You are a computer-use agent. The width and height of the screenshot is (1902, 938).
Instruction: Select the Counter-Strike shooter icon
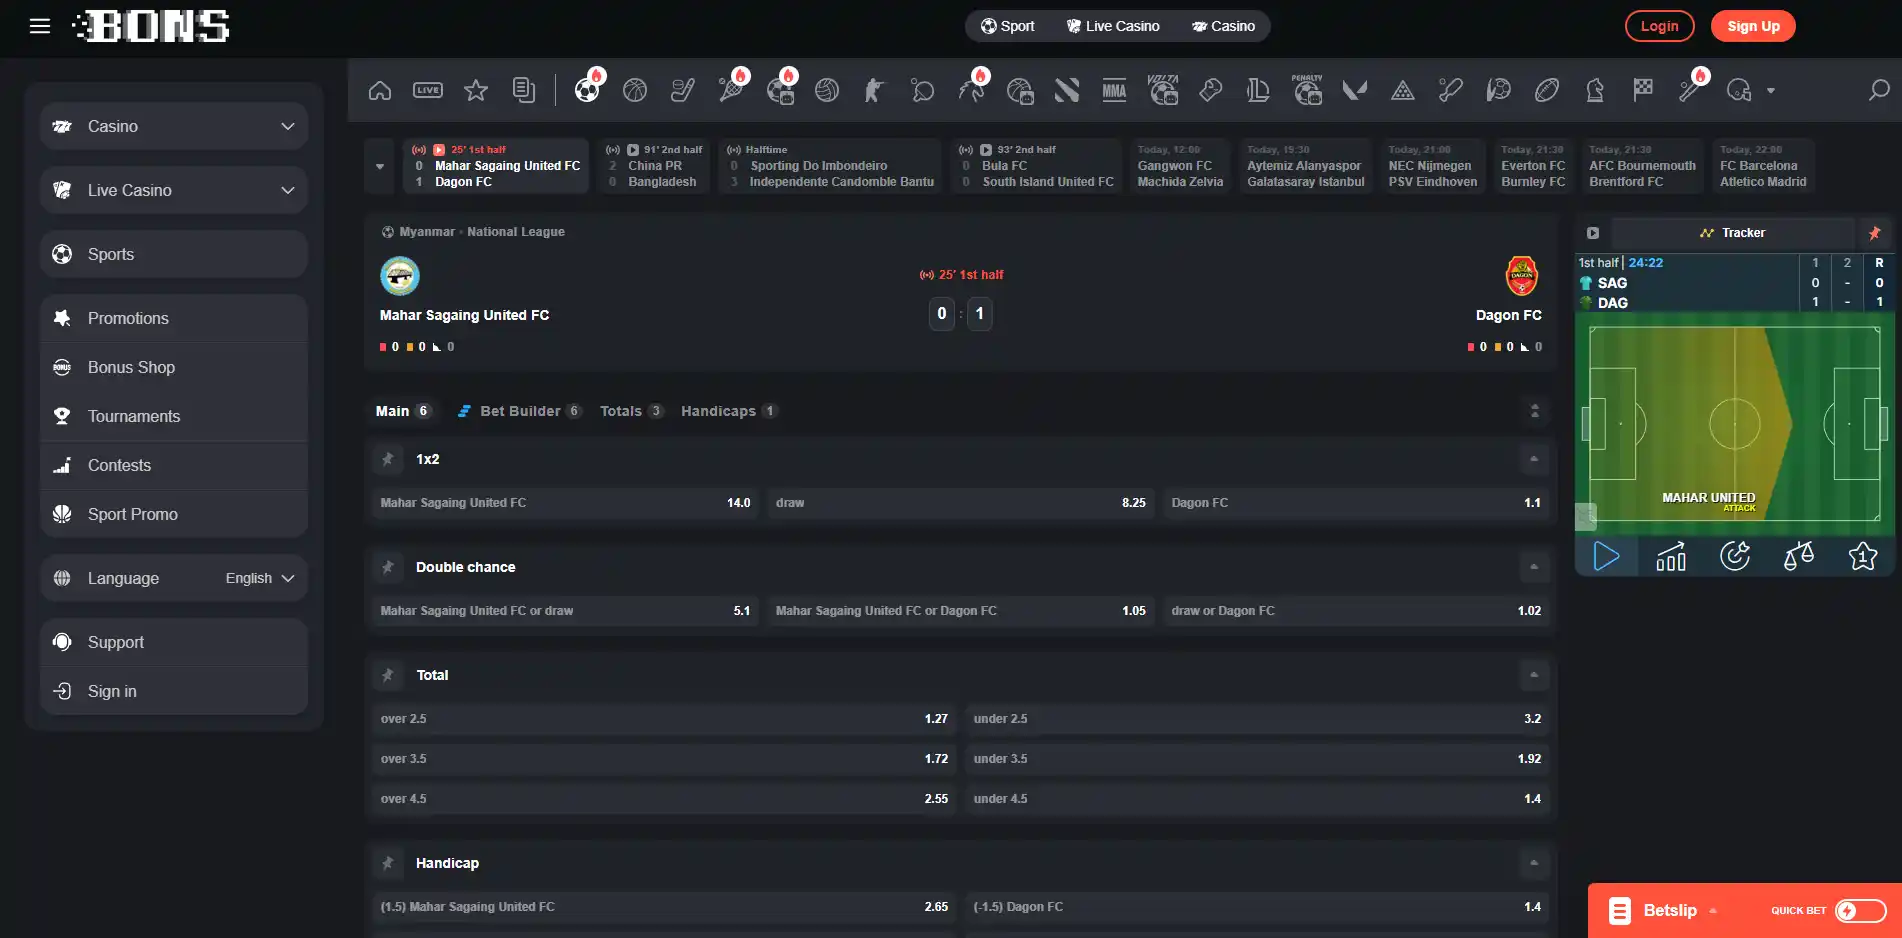tap(874, 91)
